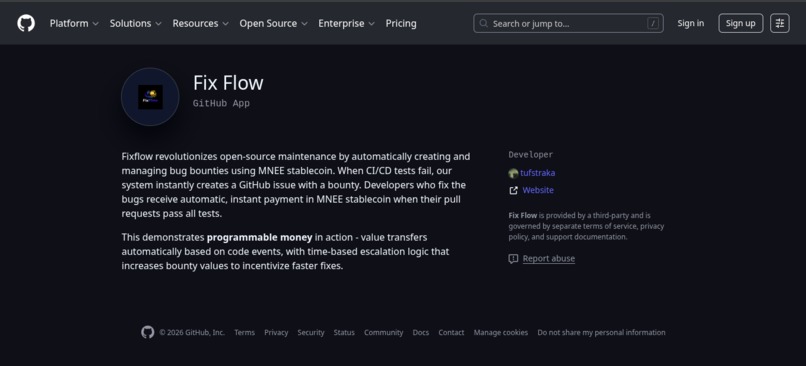Open the appearance settings sliders icon
The image size is (806, 366).
(780, 23)
